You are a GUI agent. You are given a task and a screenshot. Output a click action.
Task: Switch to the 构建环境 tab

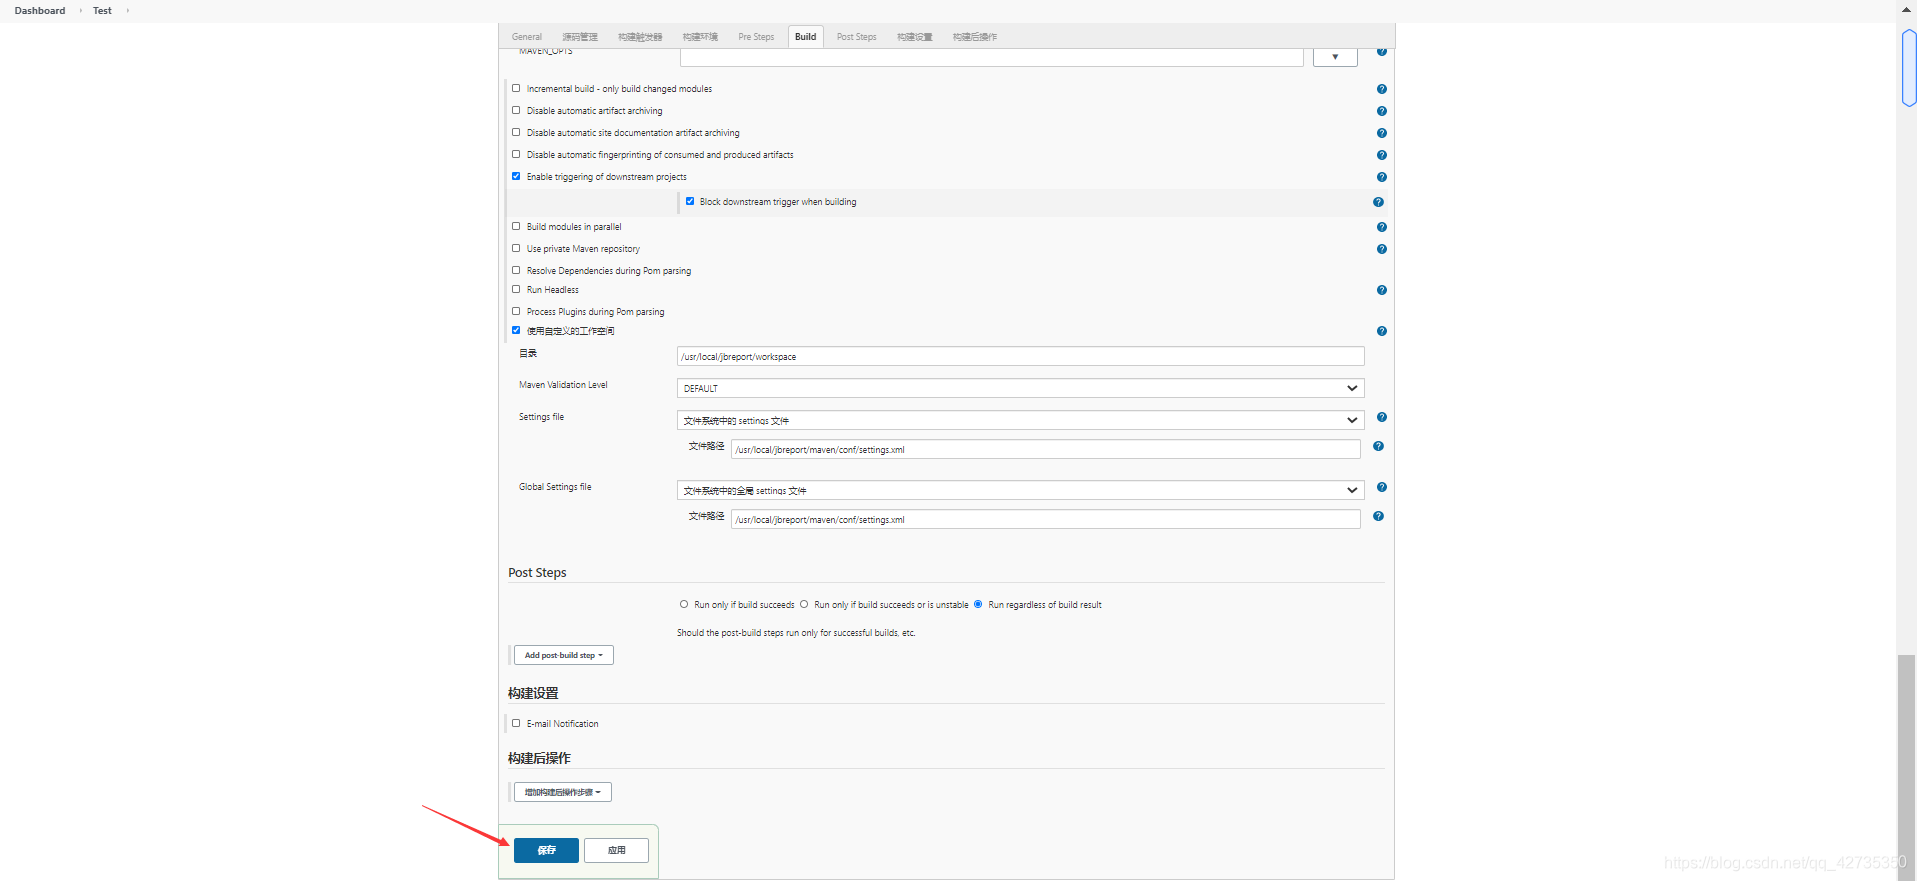point(700,37)
